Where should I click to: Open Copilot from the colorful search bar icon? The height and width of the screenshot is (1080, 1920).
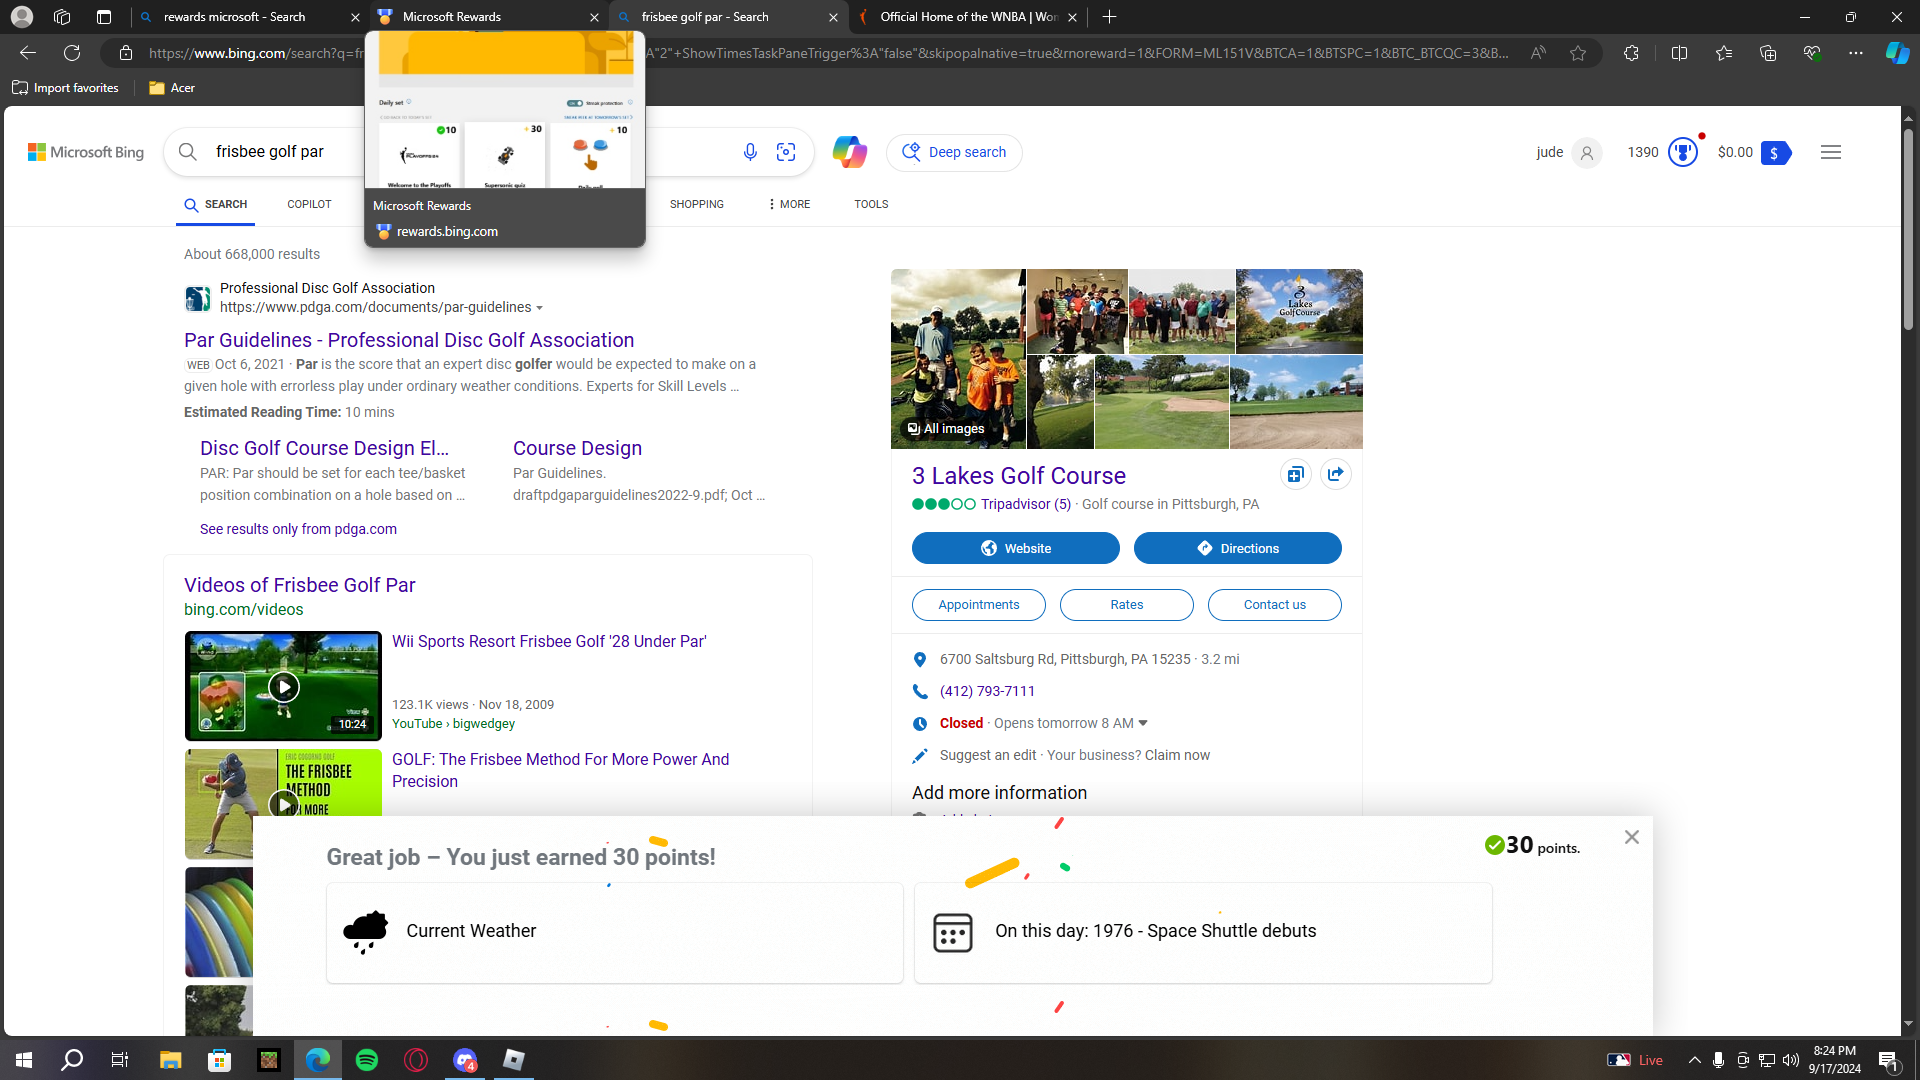tap(849, 152)
